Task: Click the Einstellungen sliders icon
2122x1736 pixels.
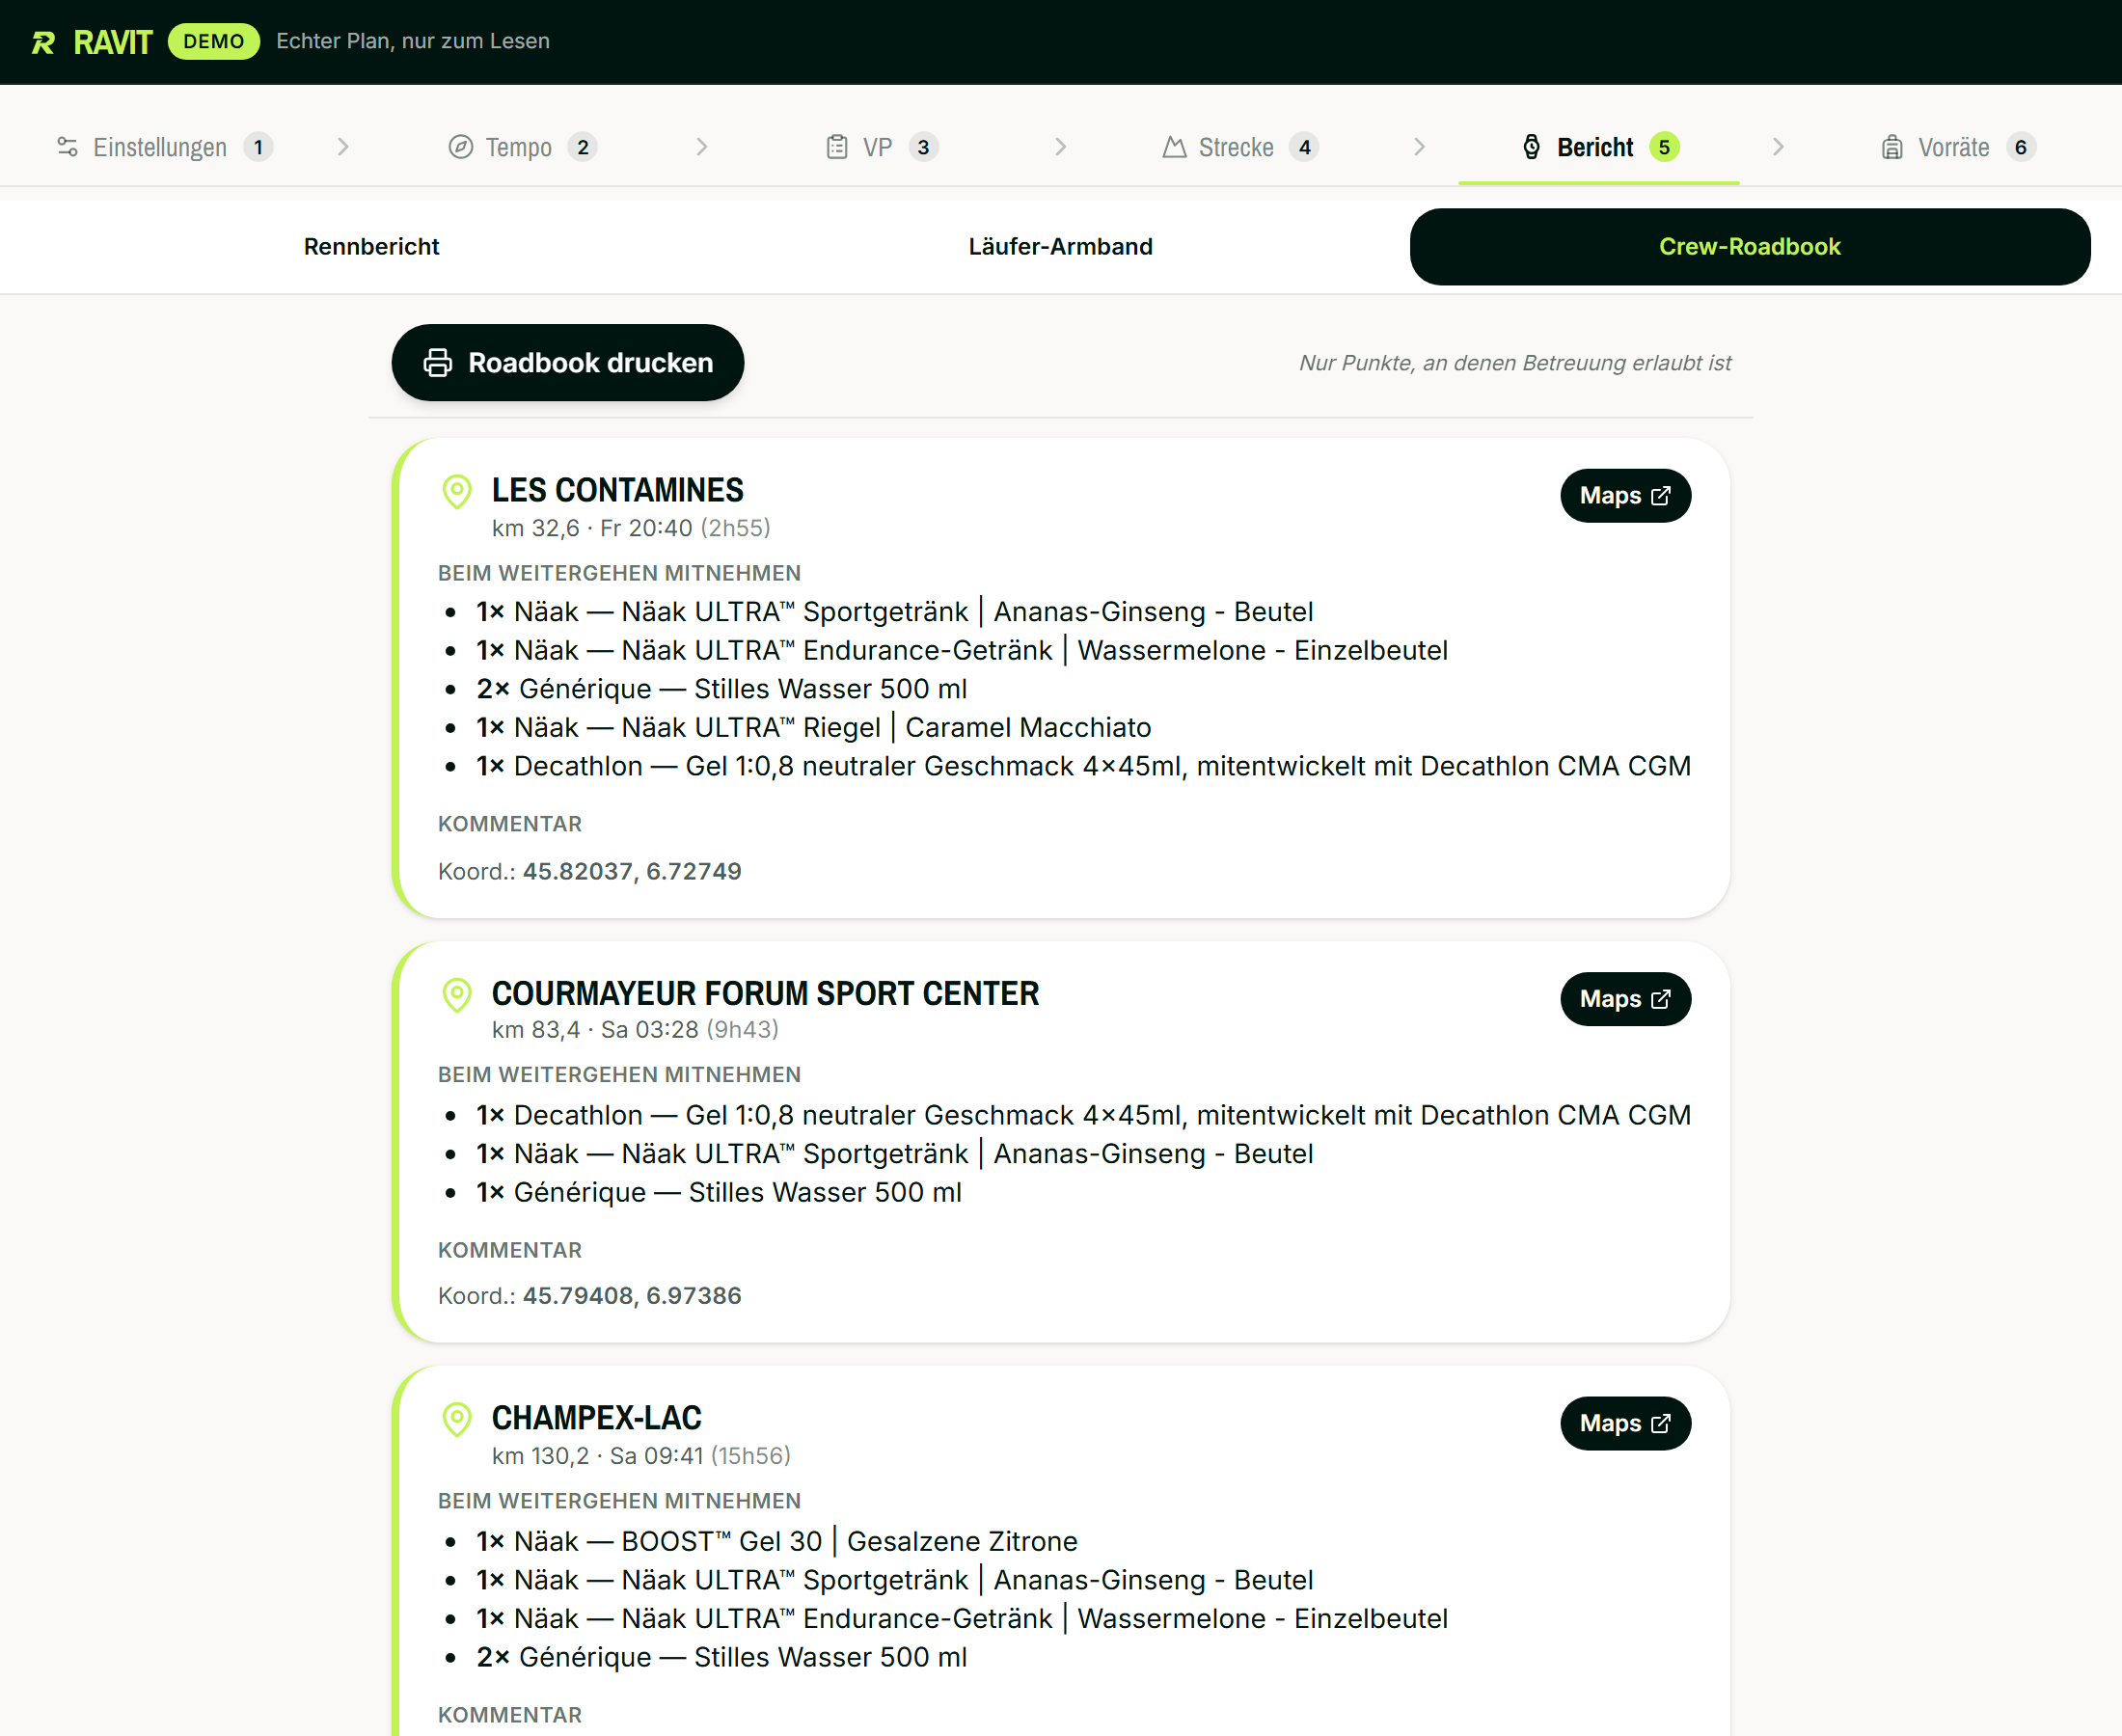Action: pos(67,147)
